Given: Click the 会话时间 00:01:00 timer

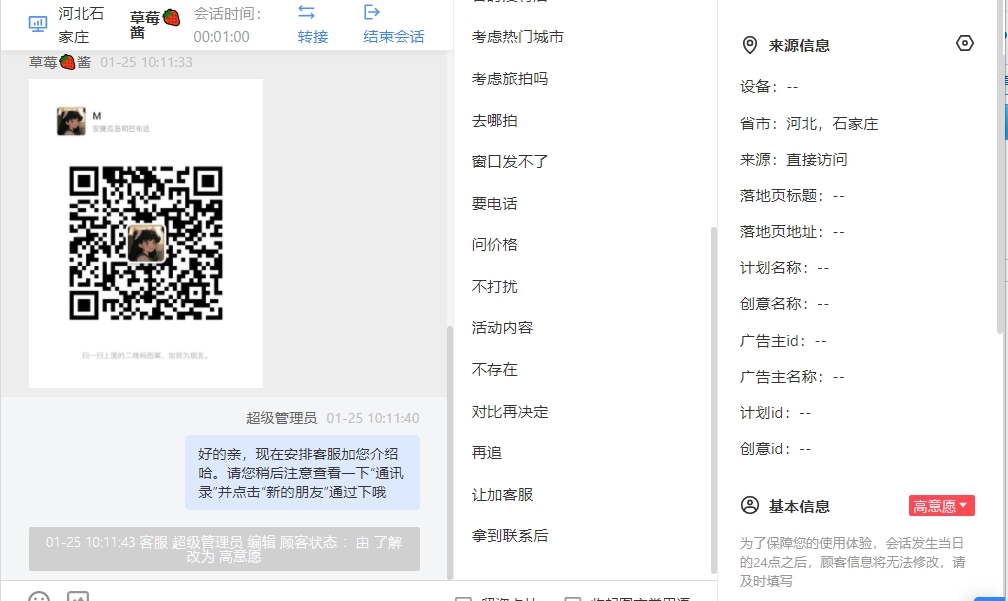Looking at the screenshot, I should pos(228,24).
